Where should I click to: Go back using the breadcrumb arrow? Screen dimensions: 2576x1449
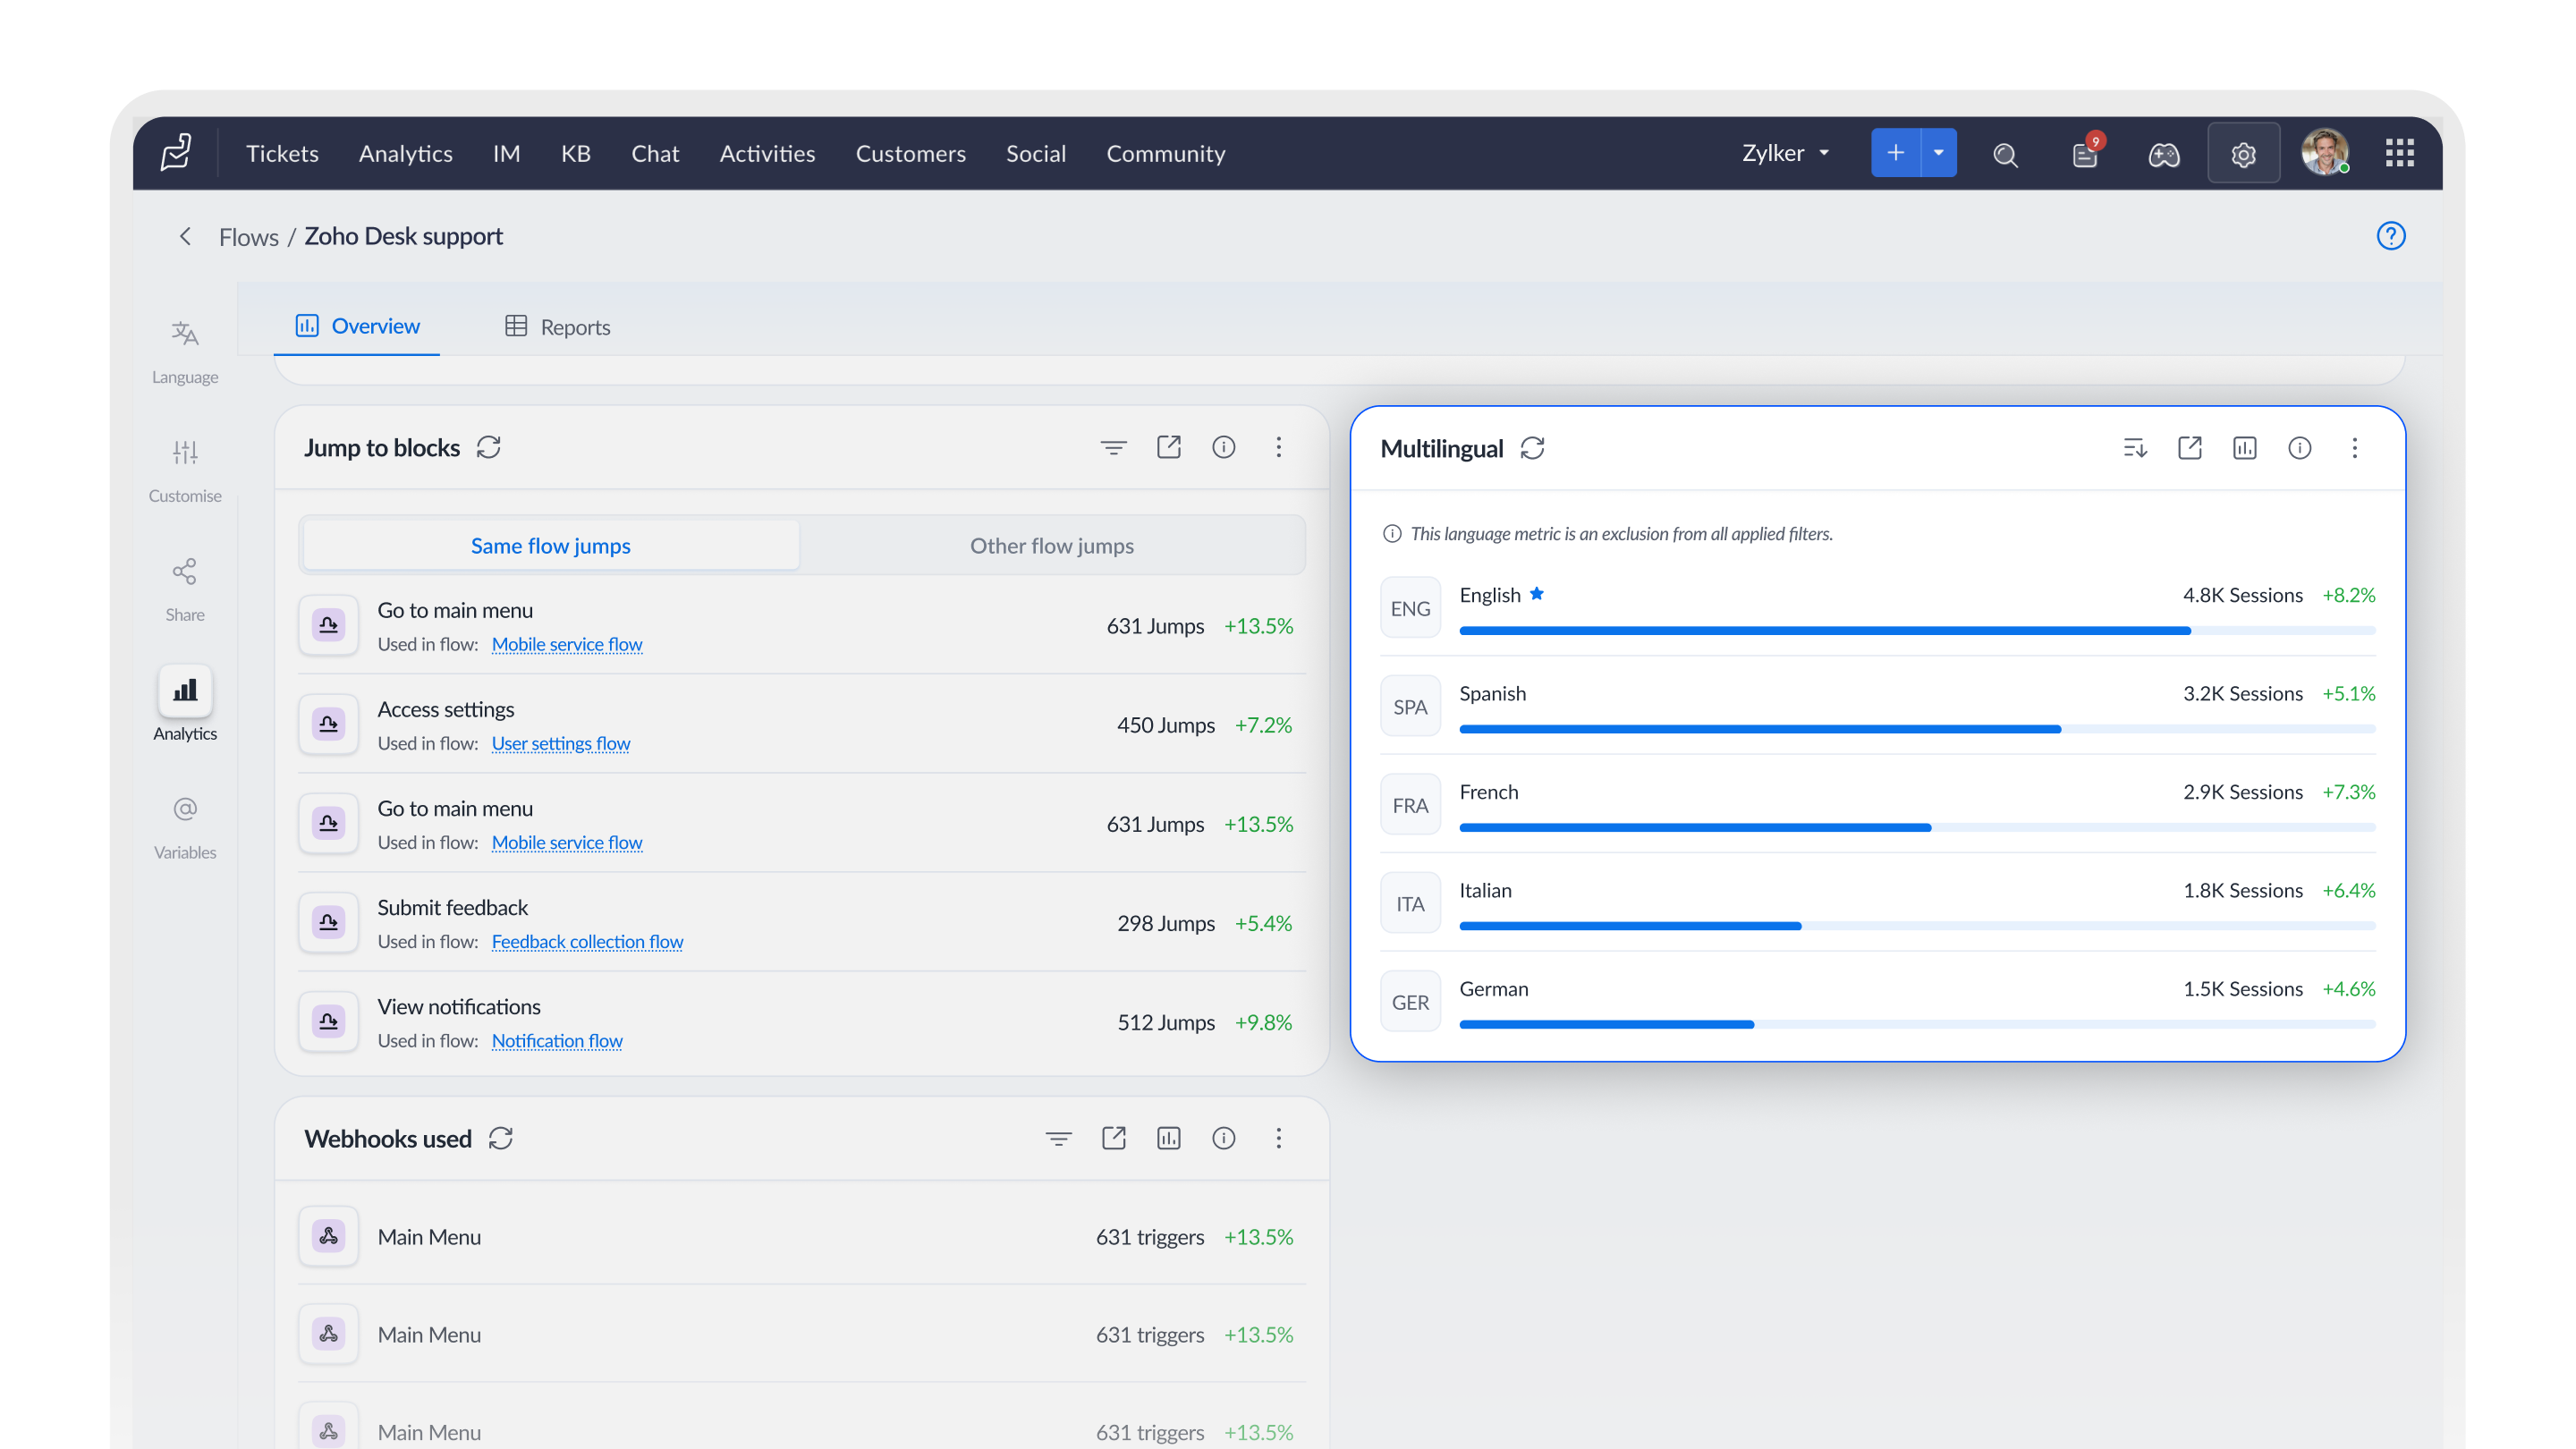point(185,236)
